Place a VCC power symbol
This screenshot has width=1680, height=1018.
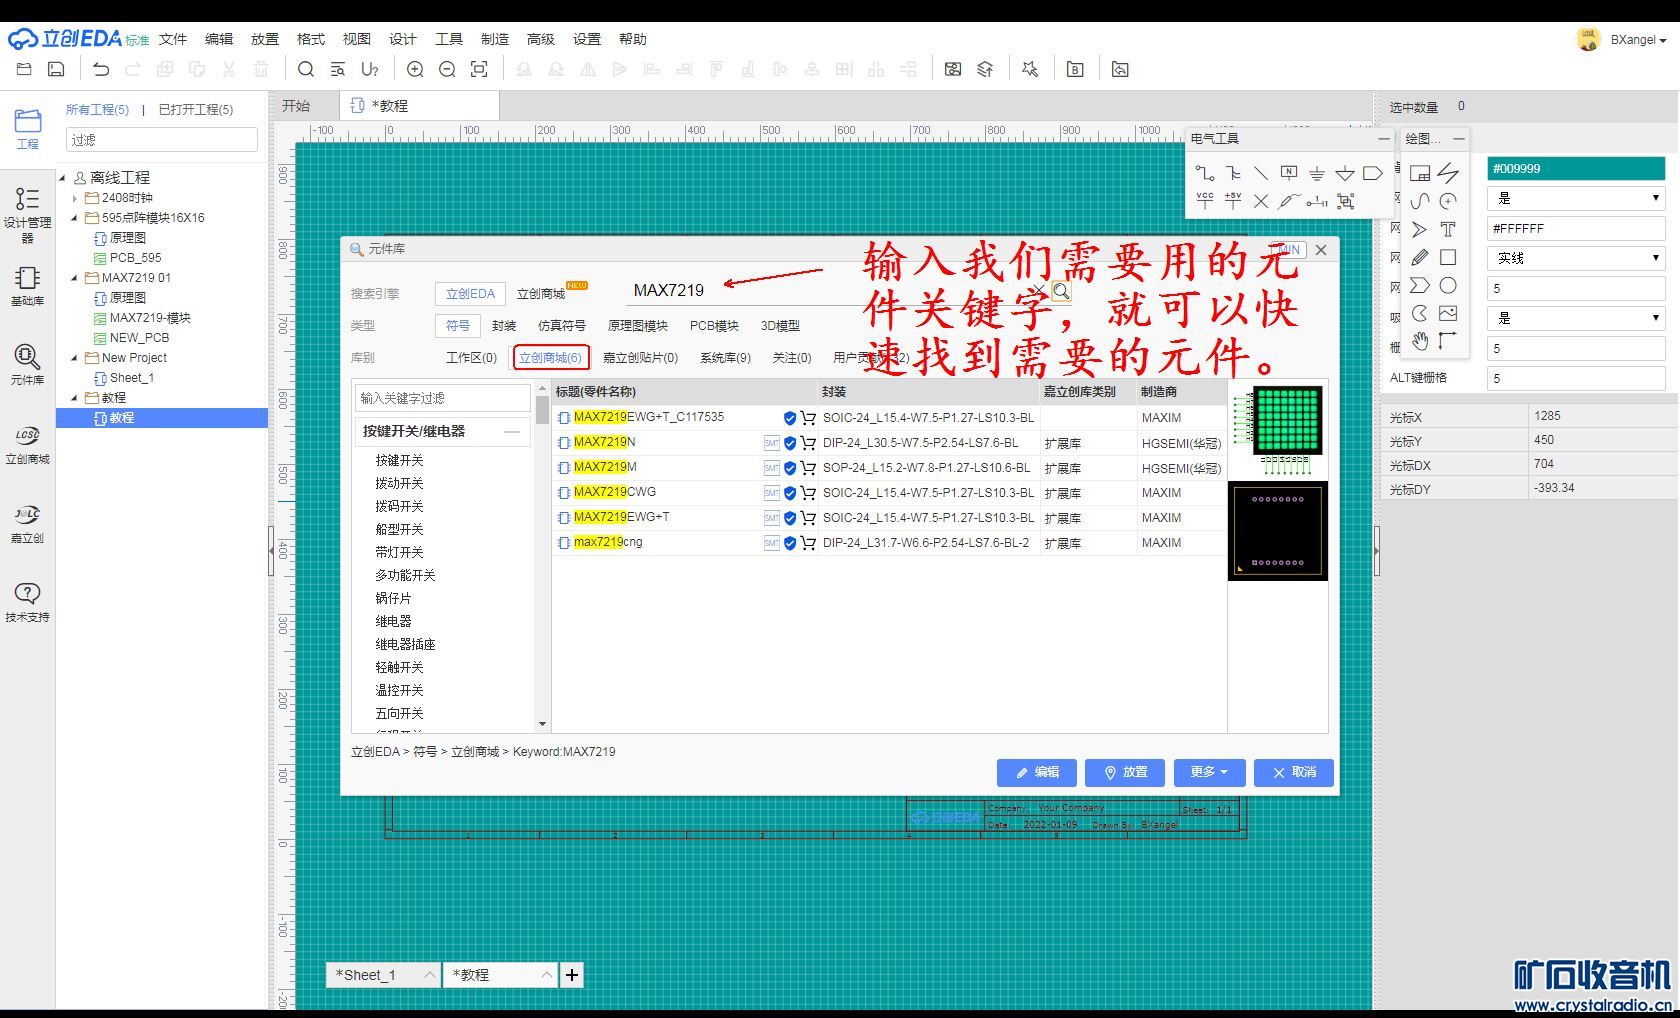tap(1205, 201)
